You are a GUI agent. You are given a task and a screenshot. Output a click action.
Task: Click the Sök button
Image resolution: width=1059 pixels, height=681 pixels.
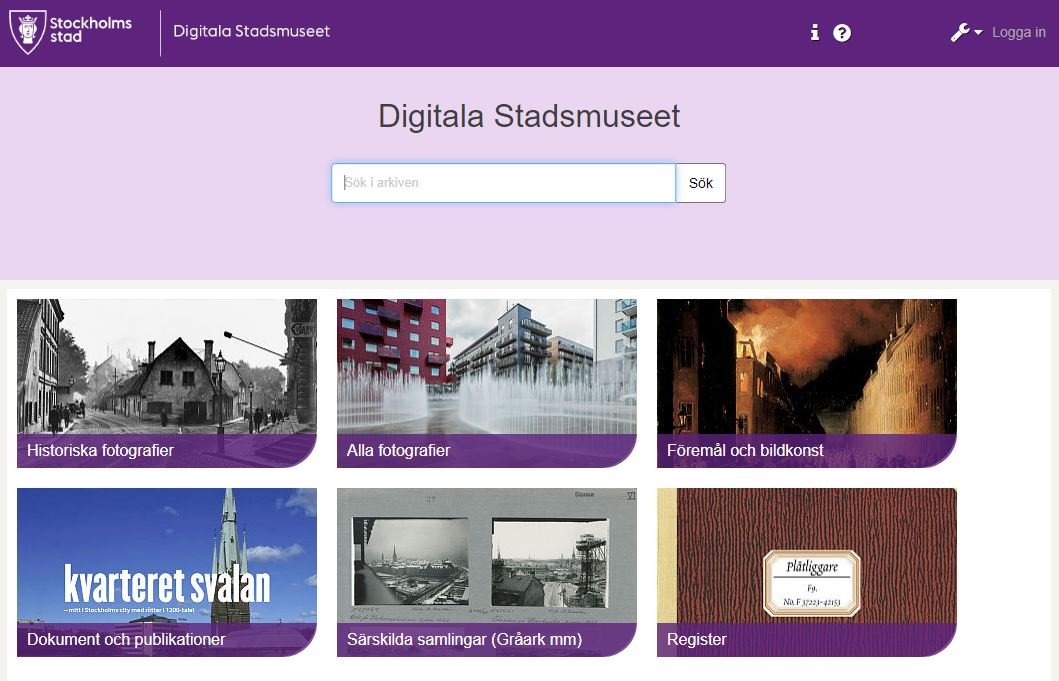pos(700,182)
